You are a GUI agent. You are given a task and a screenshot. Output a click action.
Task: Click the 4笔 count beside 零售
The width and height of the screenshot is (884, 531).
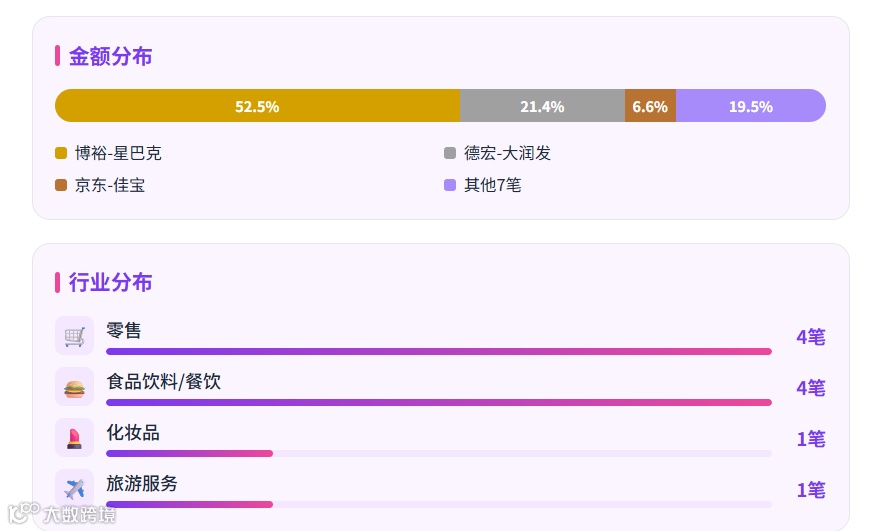point(811,337)
